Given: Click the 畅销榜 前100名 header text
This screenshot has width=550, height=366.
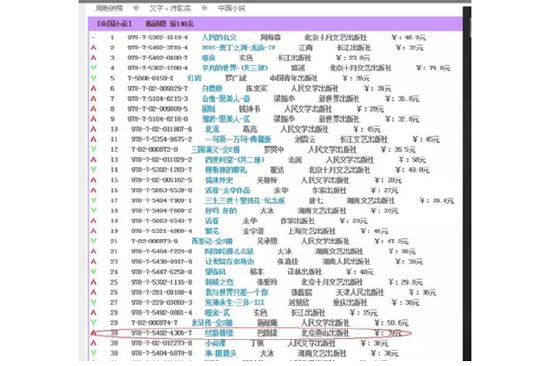Looking at the screenshot, I should pos(169,24).
